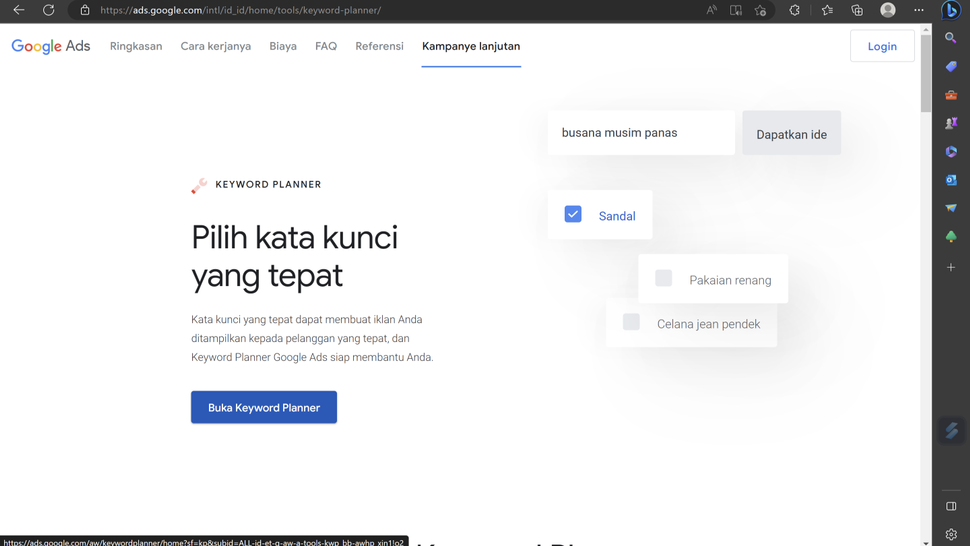The image size is (970, 546).
Task: Open the sidebar Search icon
Action: [951, 38]
